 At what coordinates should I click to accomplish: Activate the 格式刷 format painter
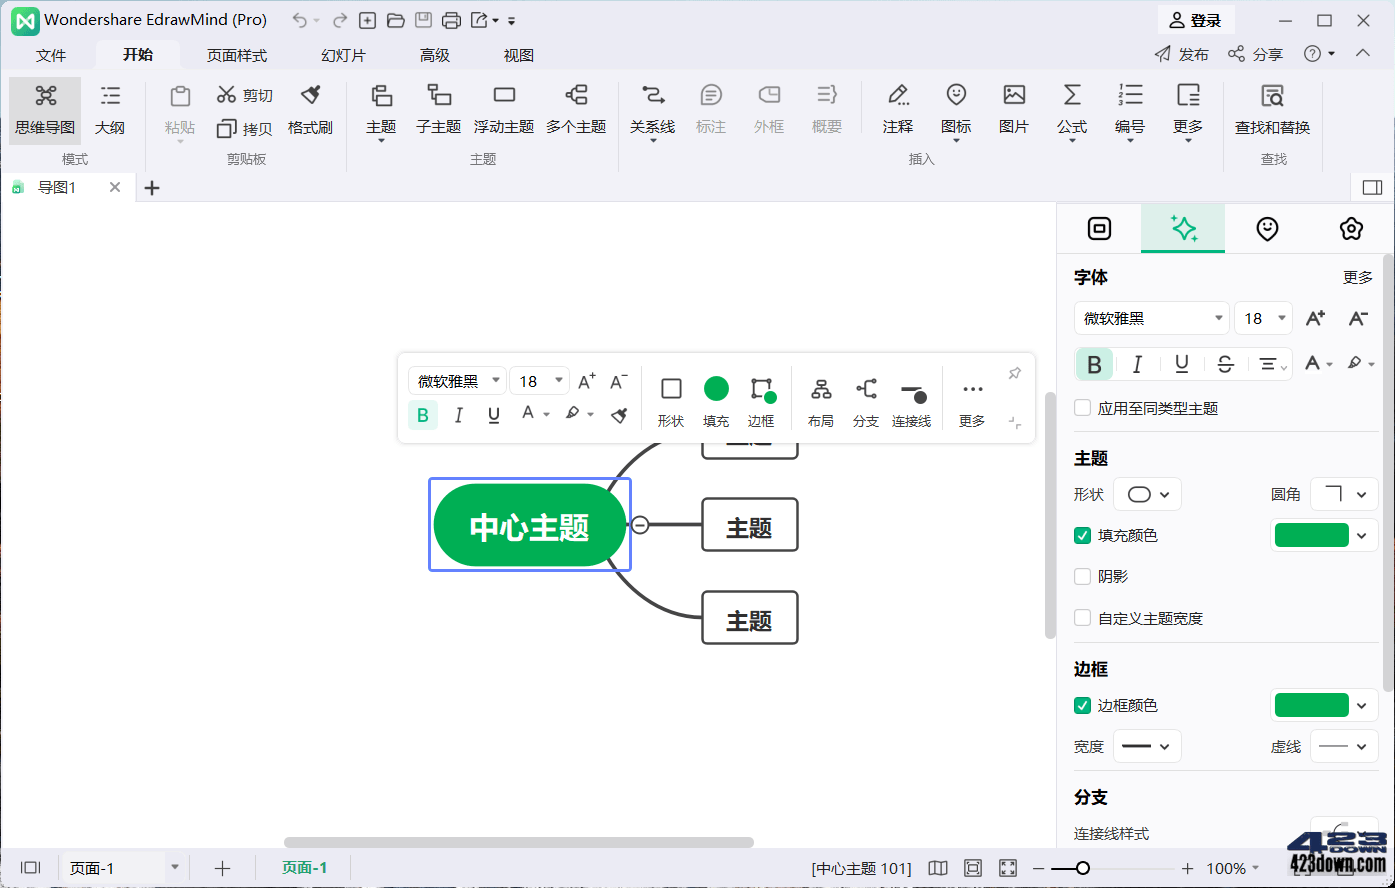(310, 110)
